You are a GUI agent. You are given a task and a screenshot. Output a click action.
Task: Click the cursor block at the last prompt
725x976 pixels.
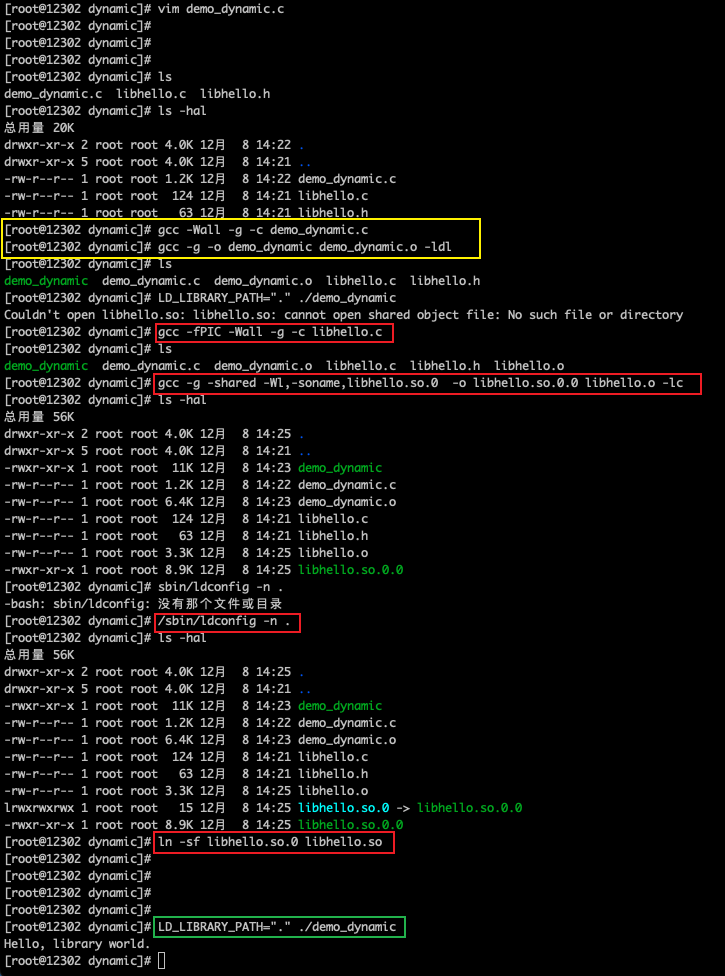[x=162, y=961]
